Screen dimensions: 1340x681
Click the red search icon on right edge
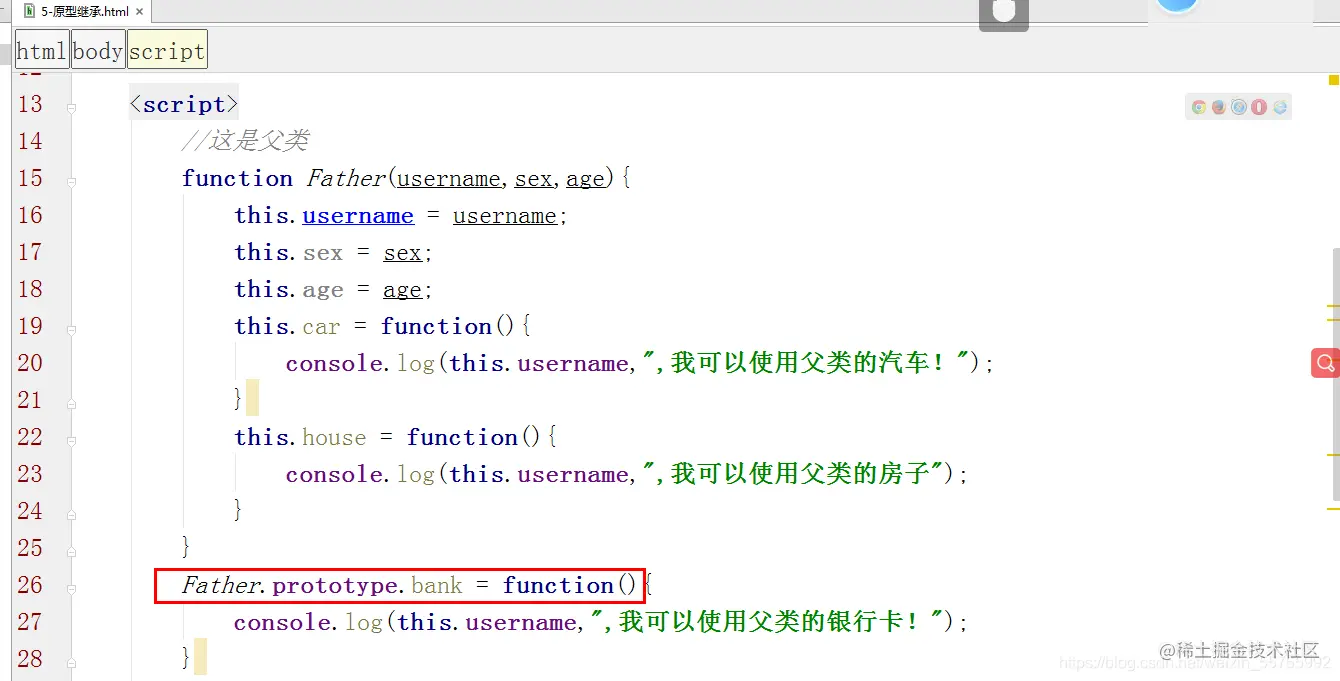click(x=1326, y=363)
